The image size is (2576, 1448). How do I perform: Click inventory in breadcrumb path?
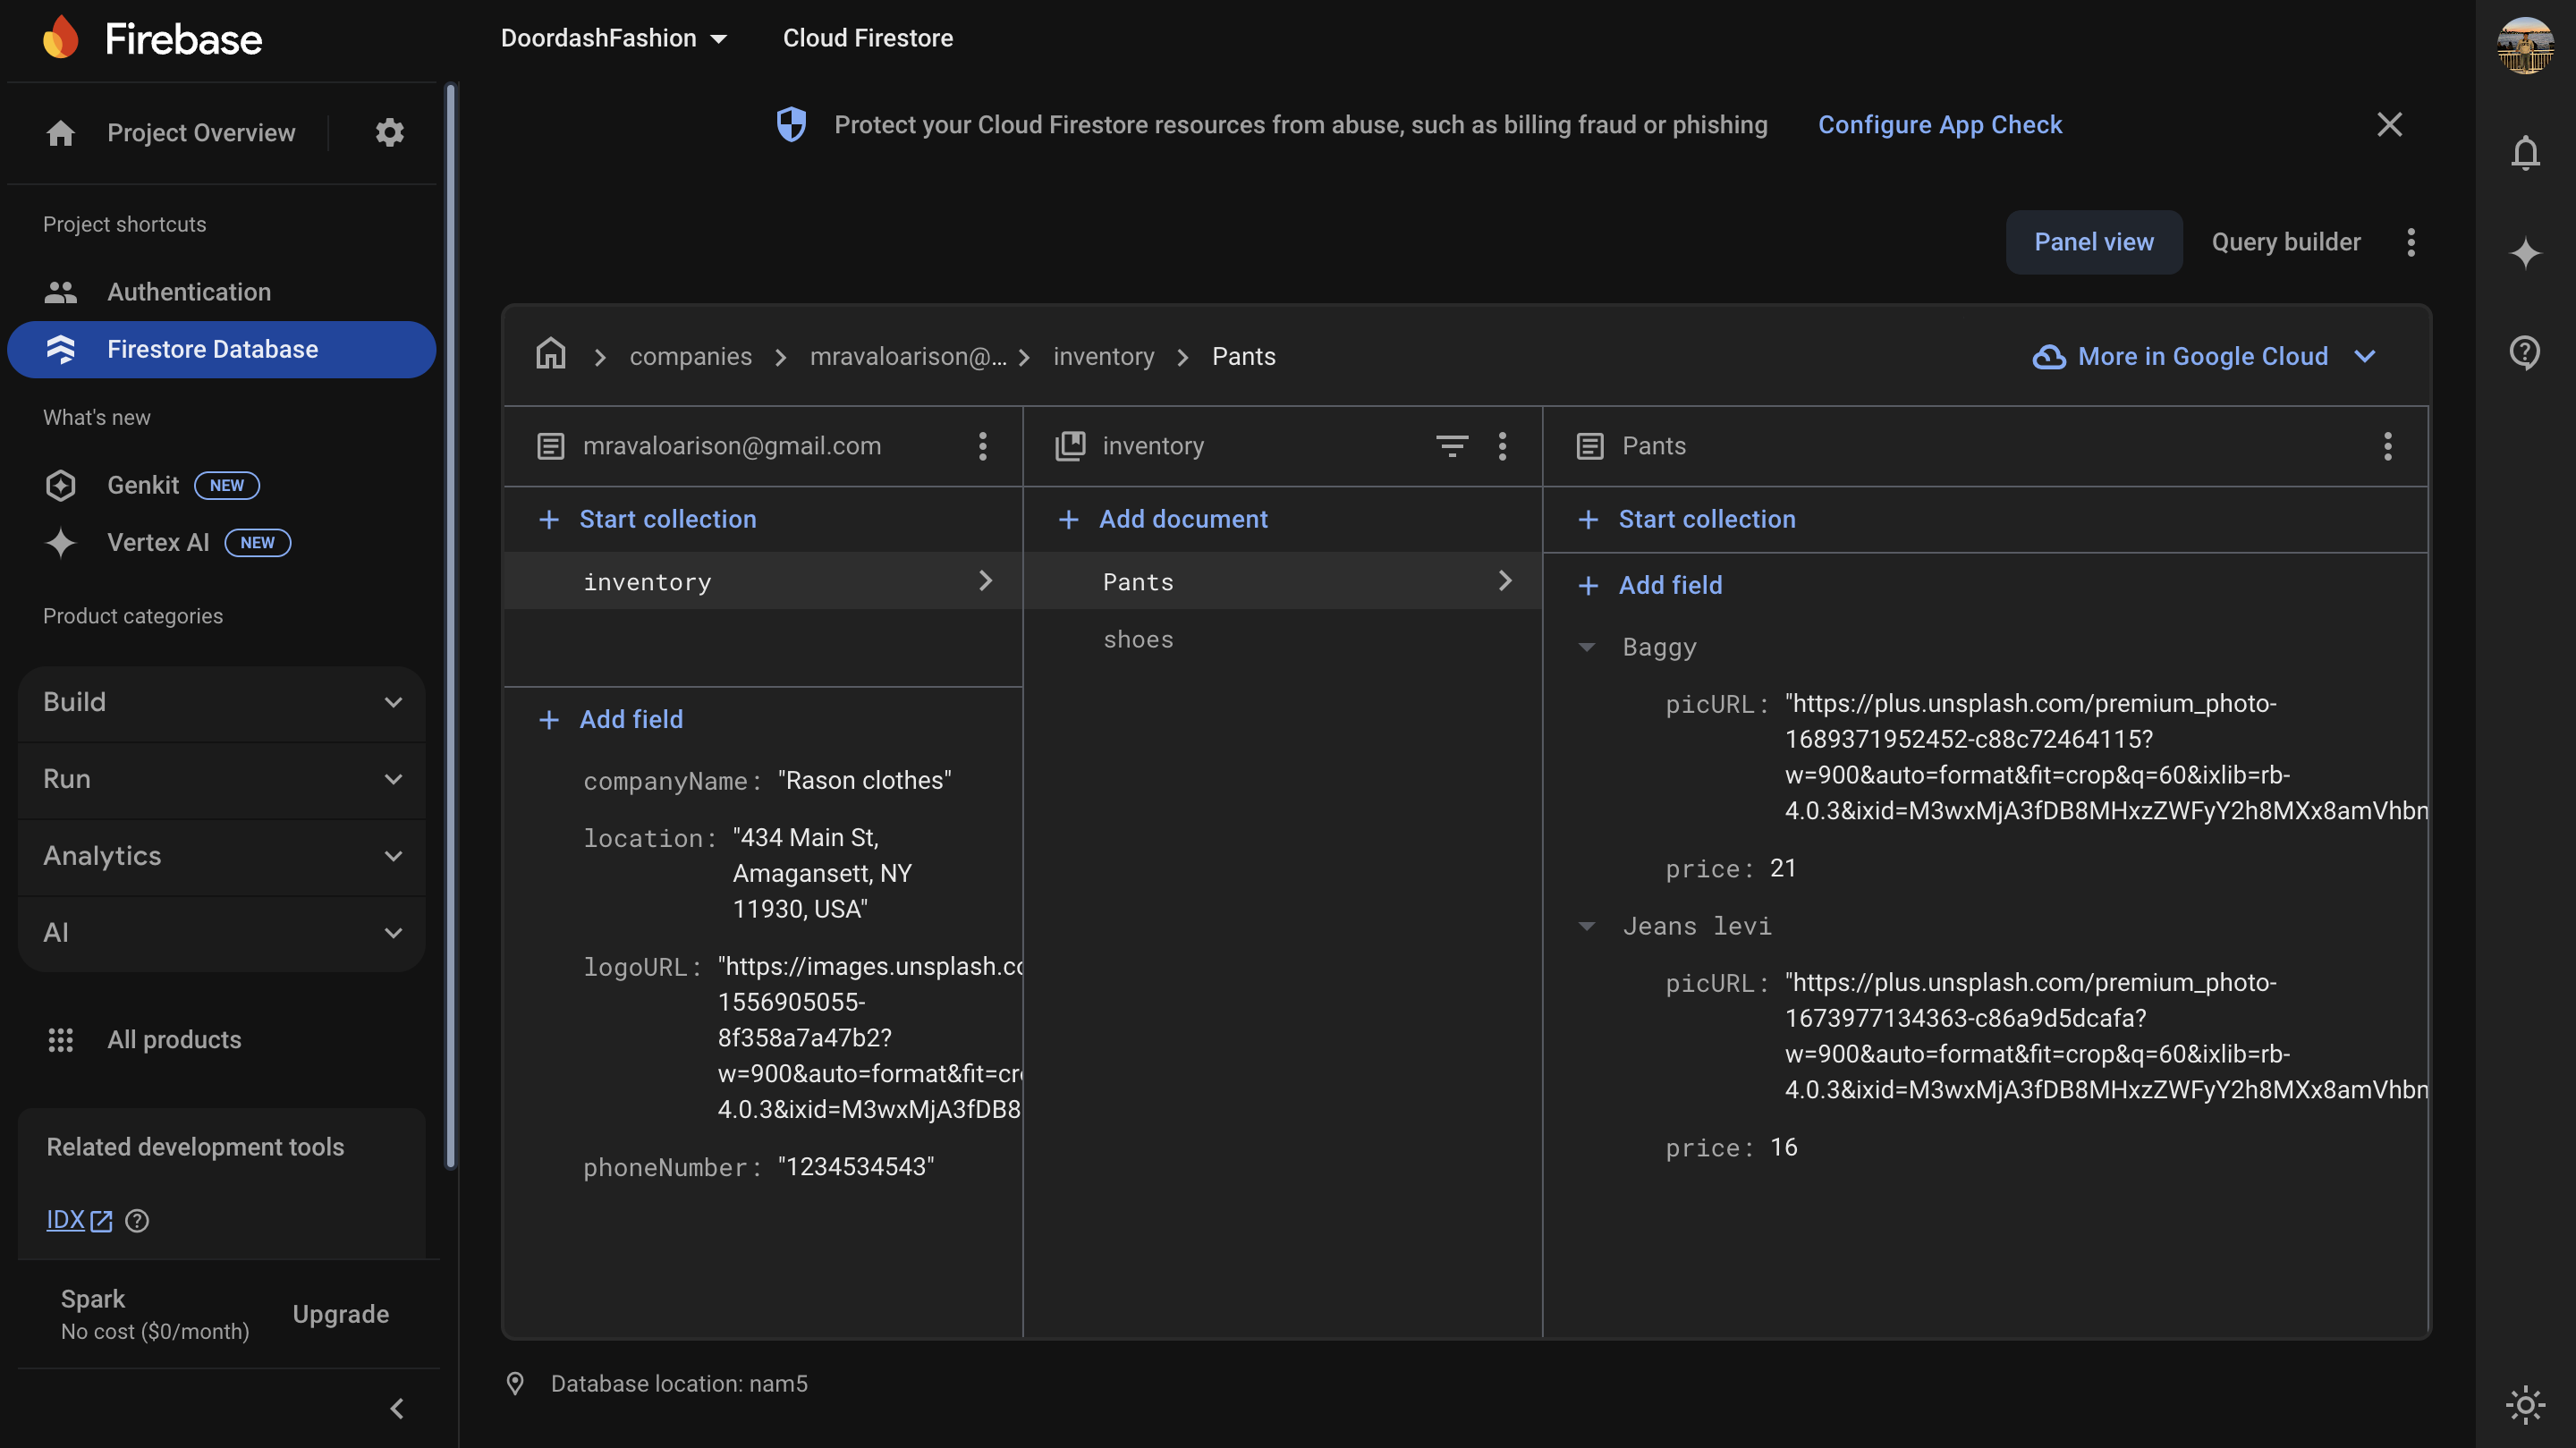coord(1103,356)
